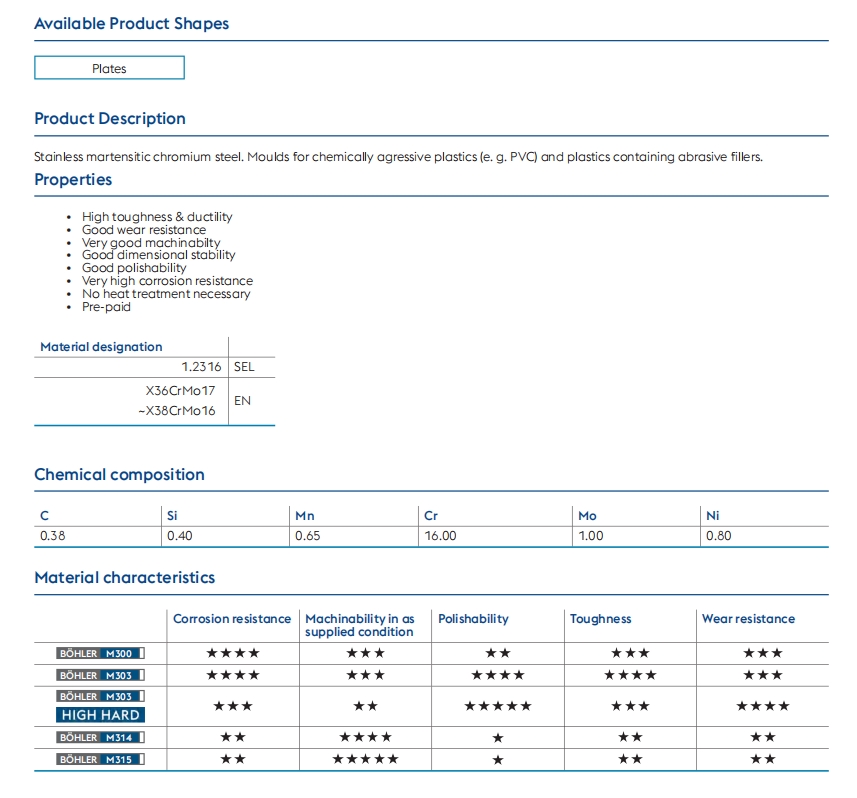Open the BÖHLER M315 badge
Screen dimensions: 857x798
pyautogui.click(x=100, y=759)
